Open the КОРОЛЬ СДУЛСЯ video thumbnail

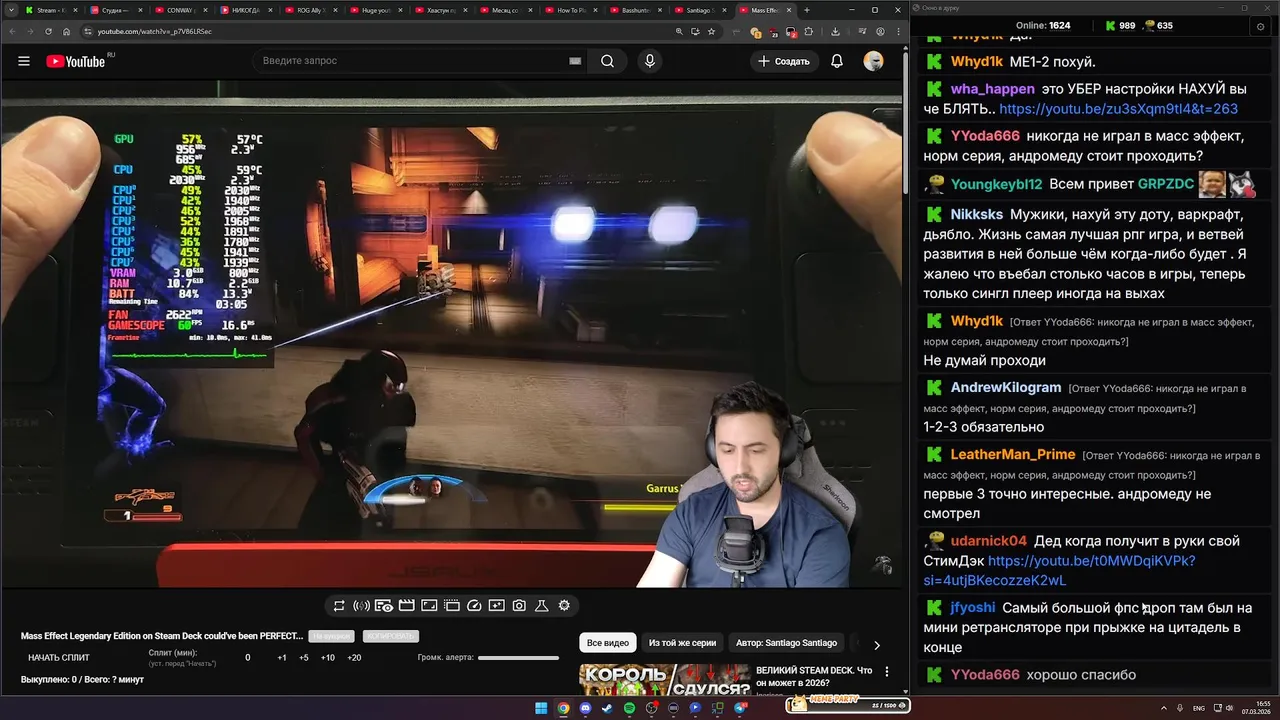coord(665,679)
